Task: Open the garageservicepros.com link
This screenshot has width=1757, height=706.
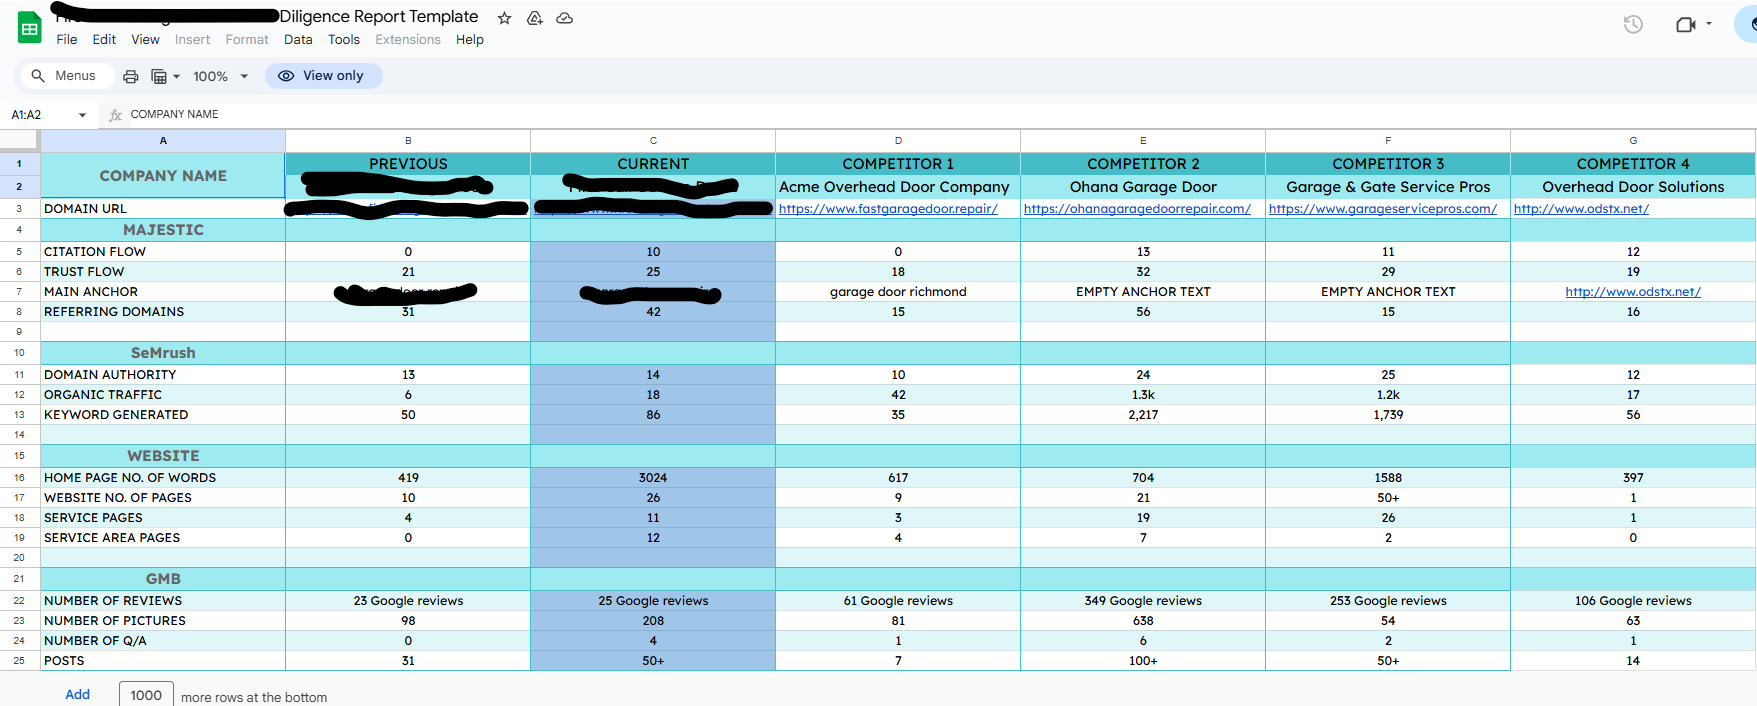Action: click(x=1383, y=209)
